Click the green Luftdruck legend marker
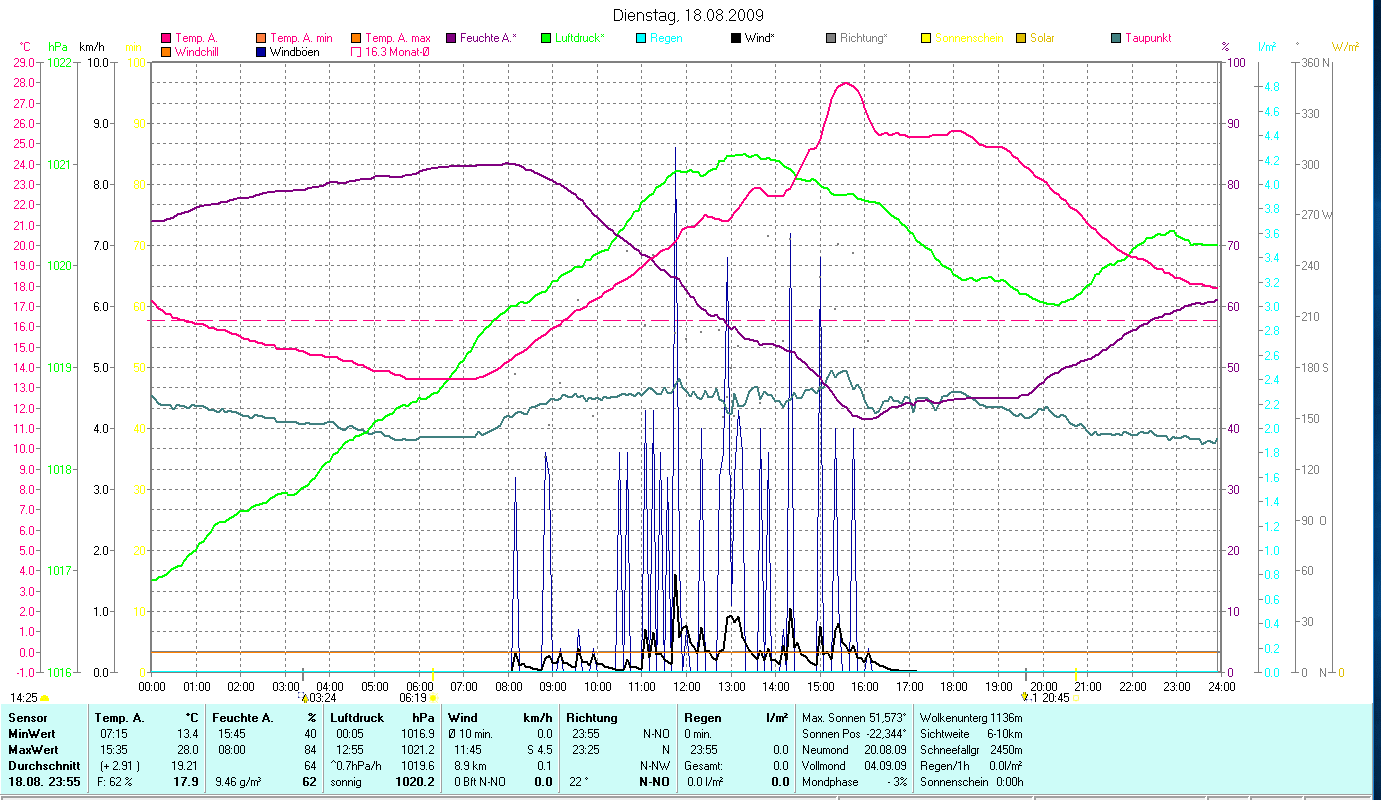 [546, 38]
